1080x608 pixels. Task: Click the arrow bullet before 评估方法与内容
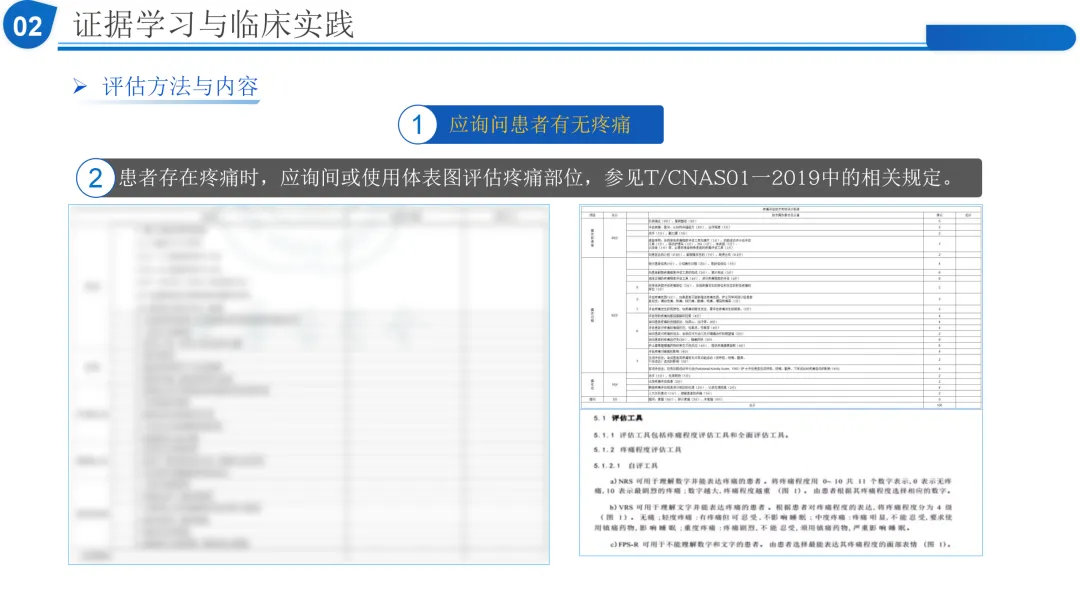(81, 87)
